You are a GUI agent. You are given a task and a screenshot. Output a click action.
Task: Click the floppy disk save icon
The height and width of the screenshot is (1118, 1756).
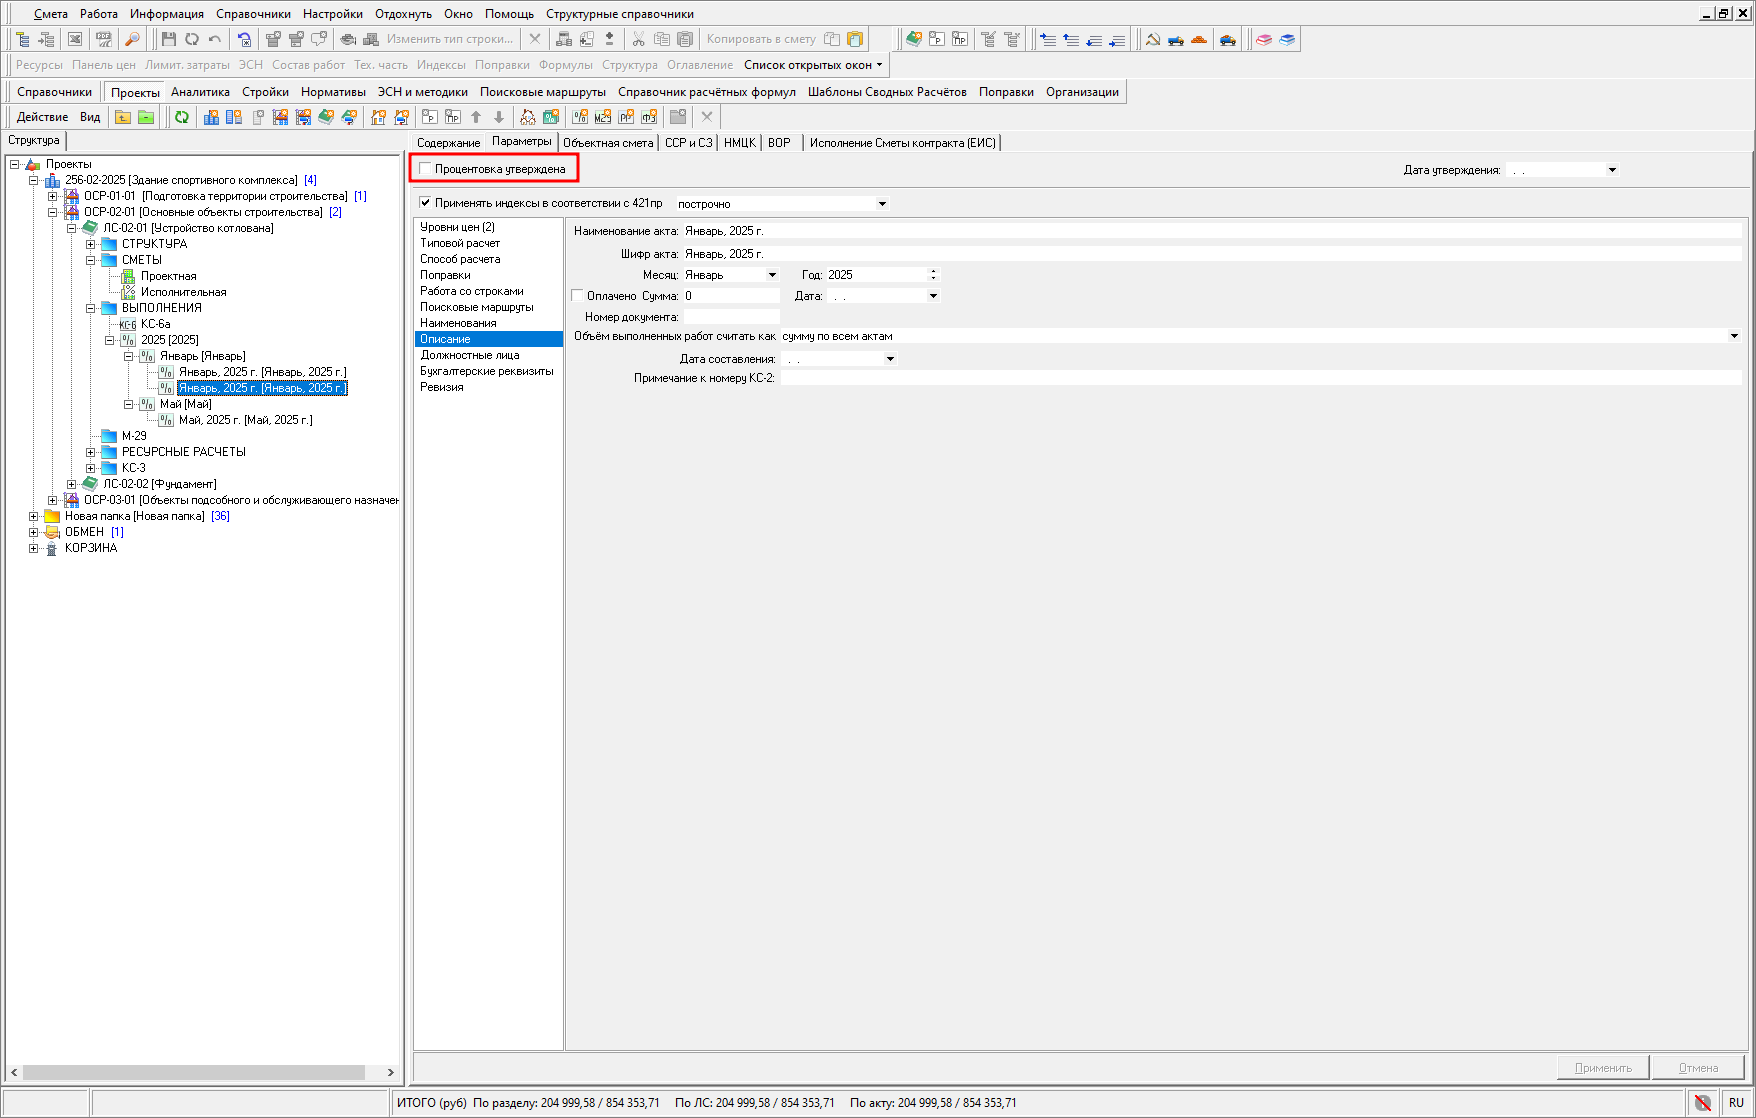click(x=168, y=39)
